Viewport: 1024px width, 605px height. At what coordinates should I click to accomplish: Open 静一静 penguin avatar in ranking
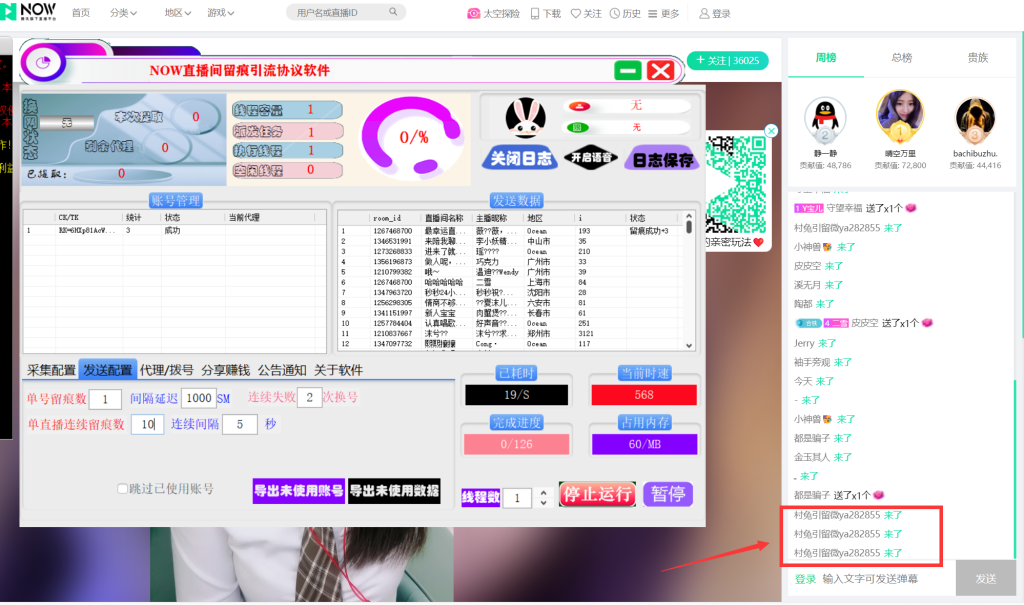[x=825, y=120]
